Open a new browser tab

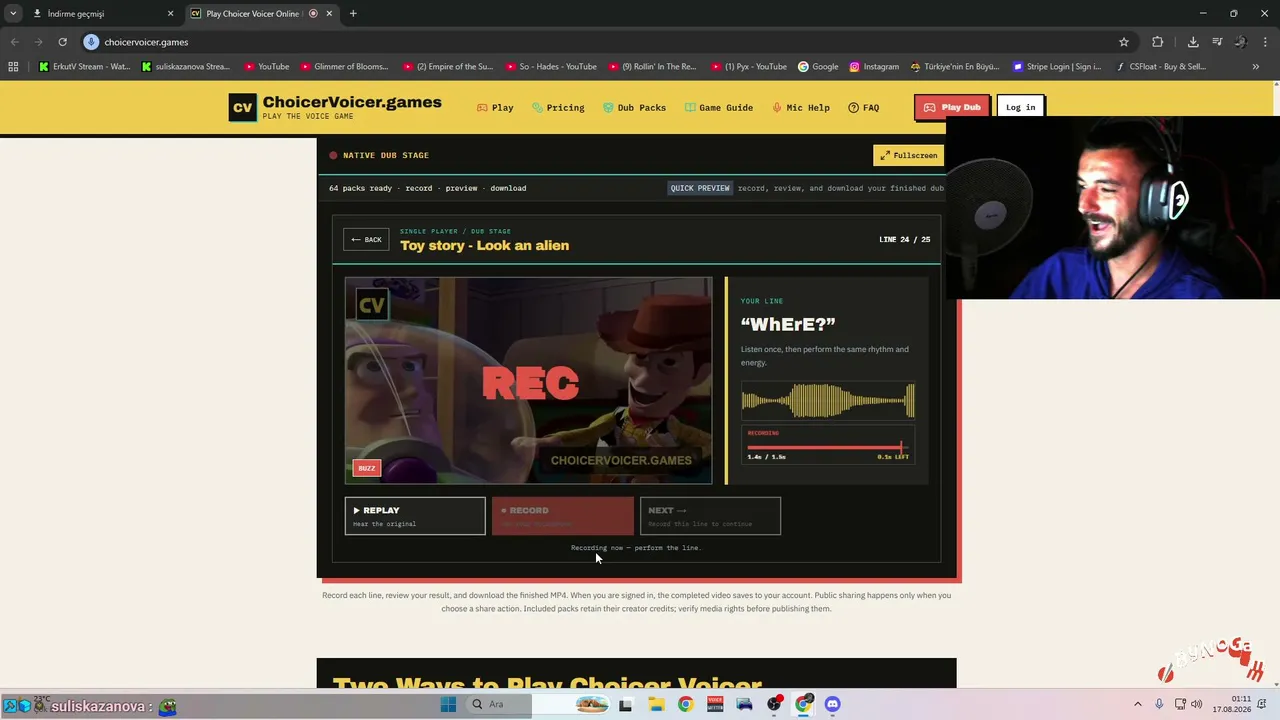(x=353, y=14)
